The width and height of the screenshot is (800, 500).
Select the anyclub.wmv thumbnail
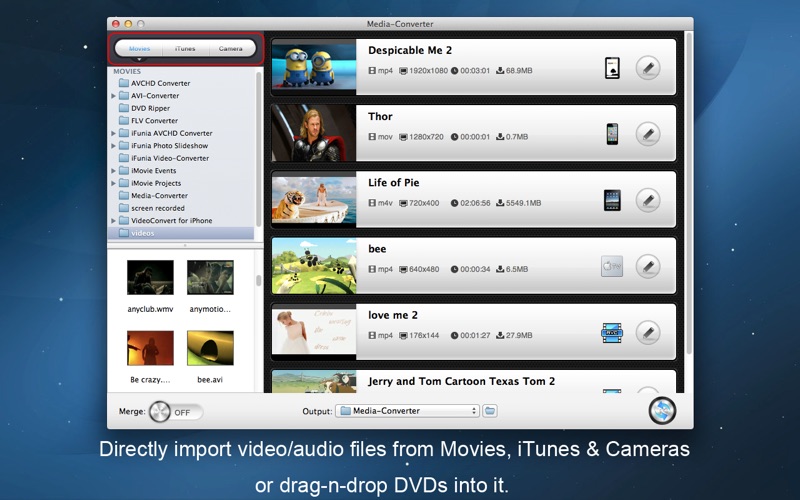click(x=150, y=278)
